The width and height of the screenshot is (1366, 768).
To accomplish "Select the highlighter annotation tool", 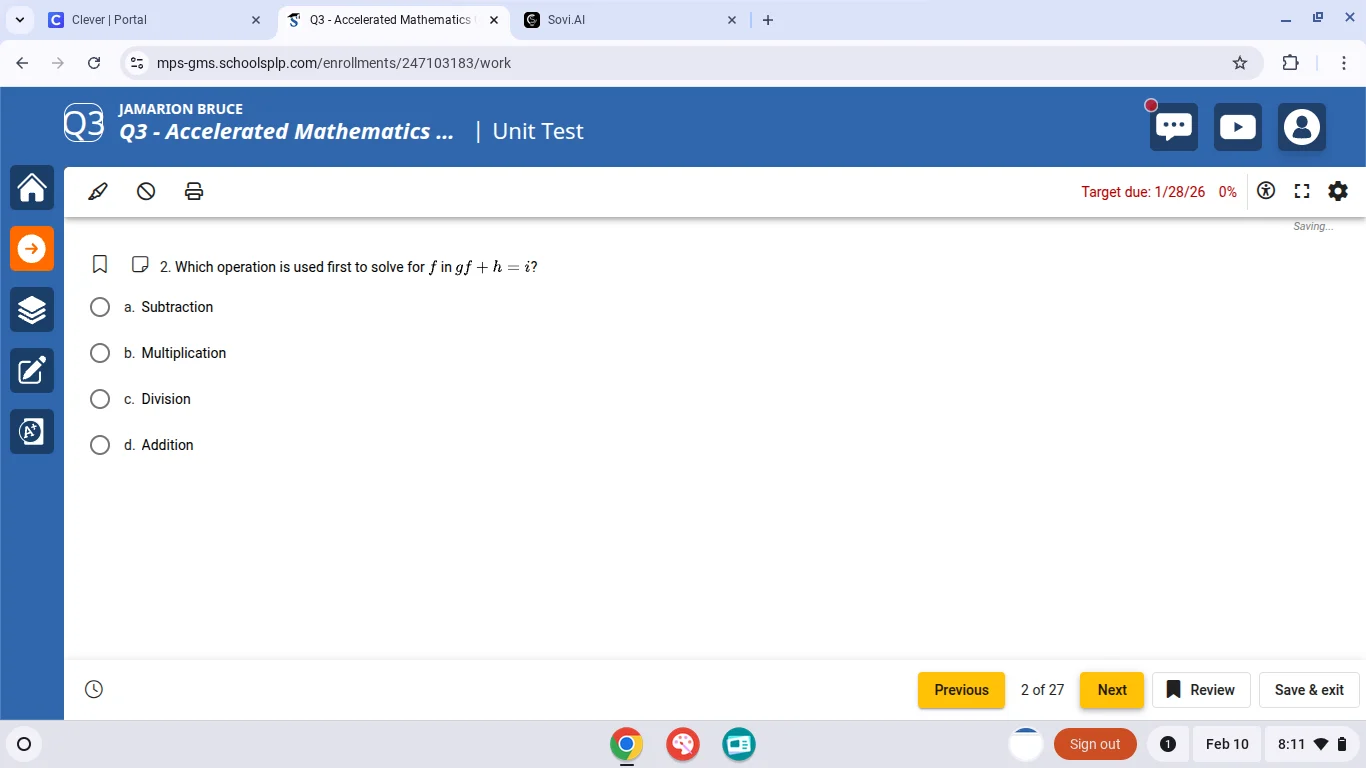I will [x=97, y=191].
